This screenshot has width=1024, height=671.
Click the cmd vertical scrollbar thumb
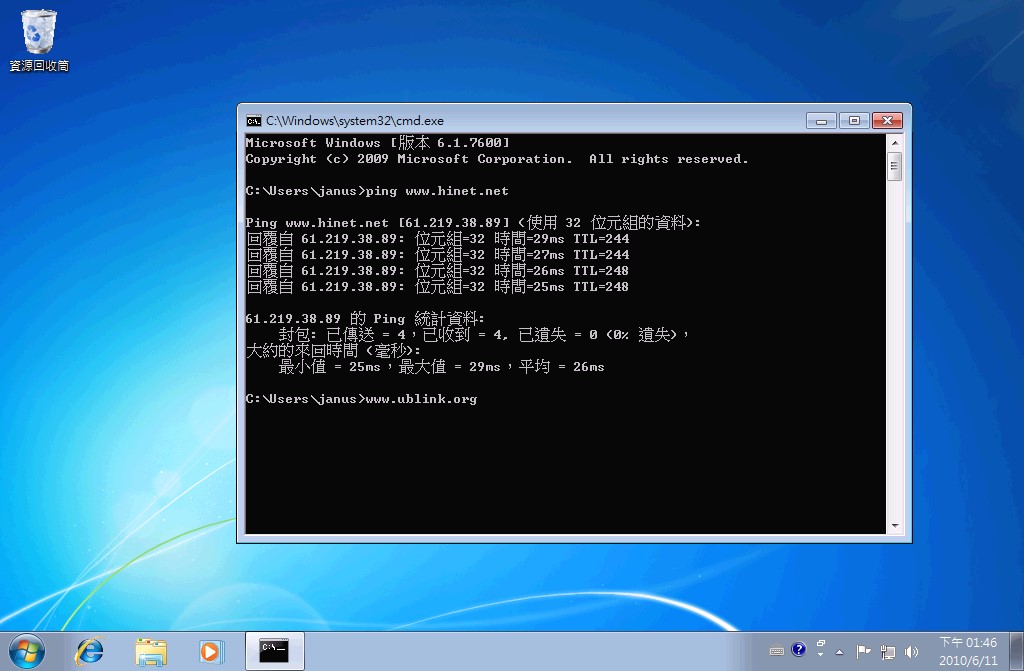[895, 167]
